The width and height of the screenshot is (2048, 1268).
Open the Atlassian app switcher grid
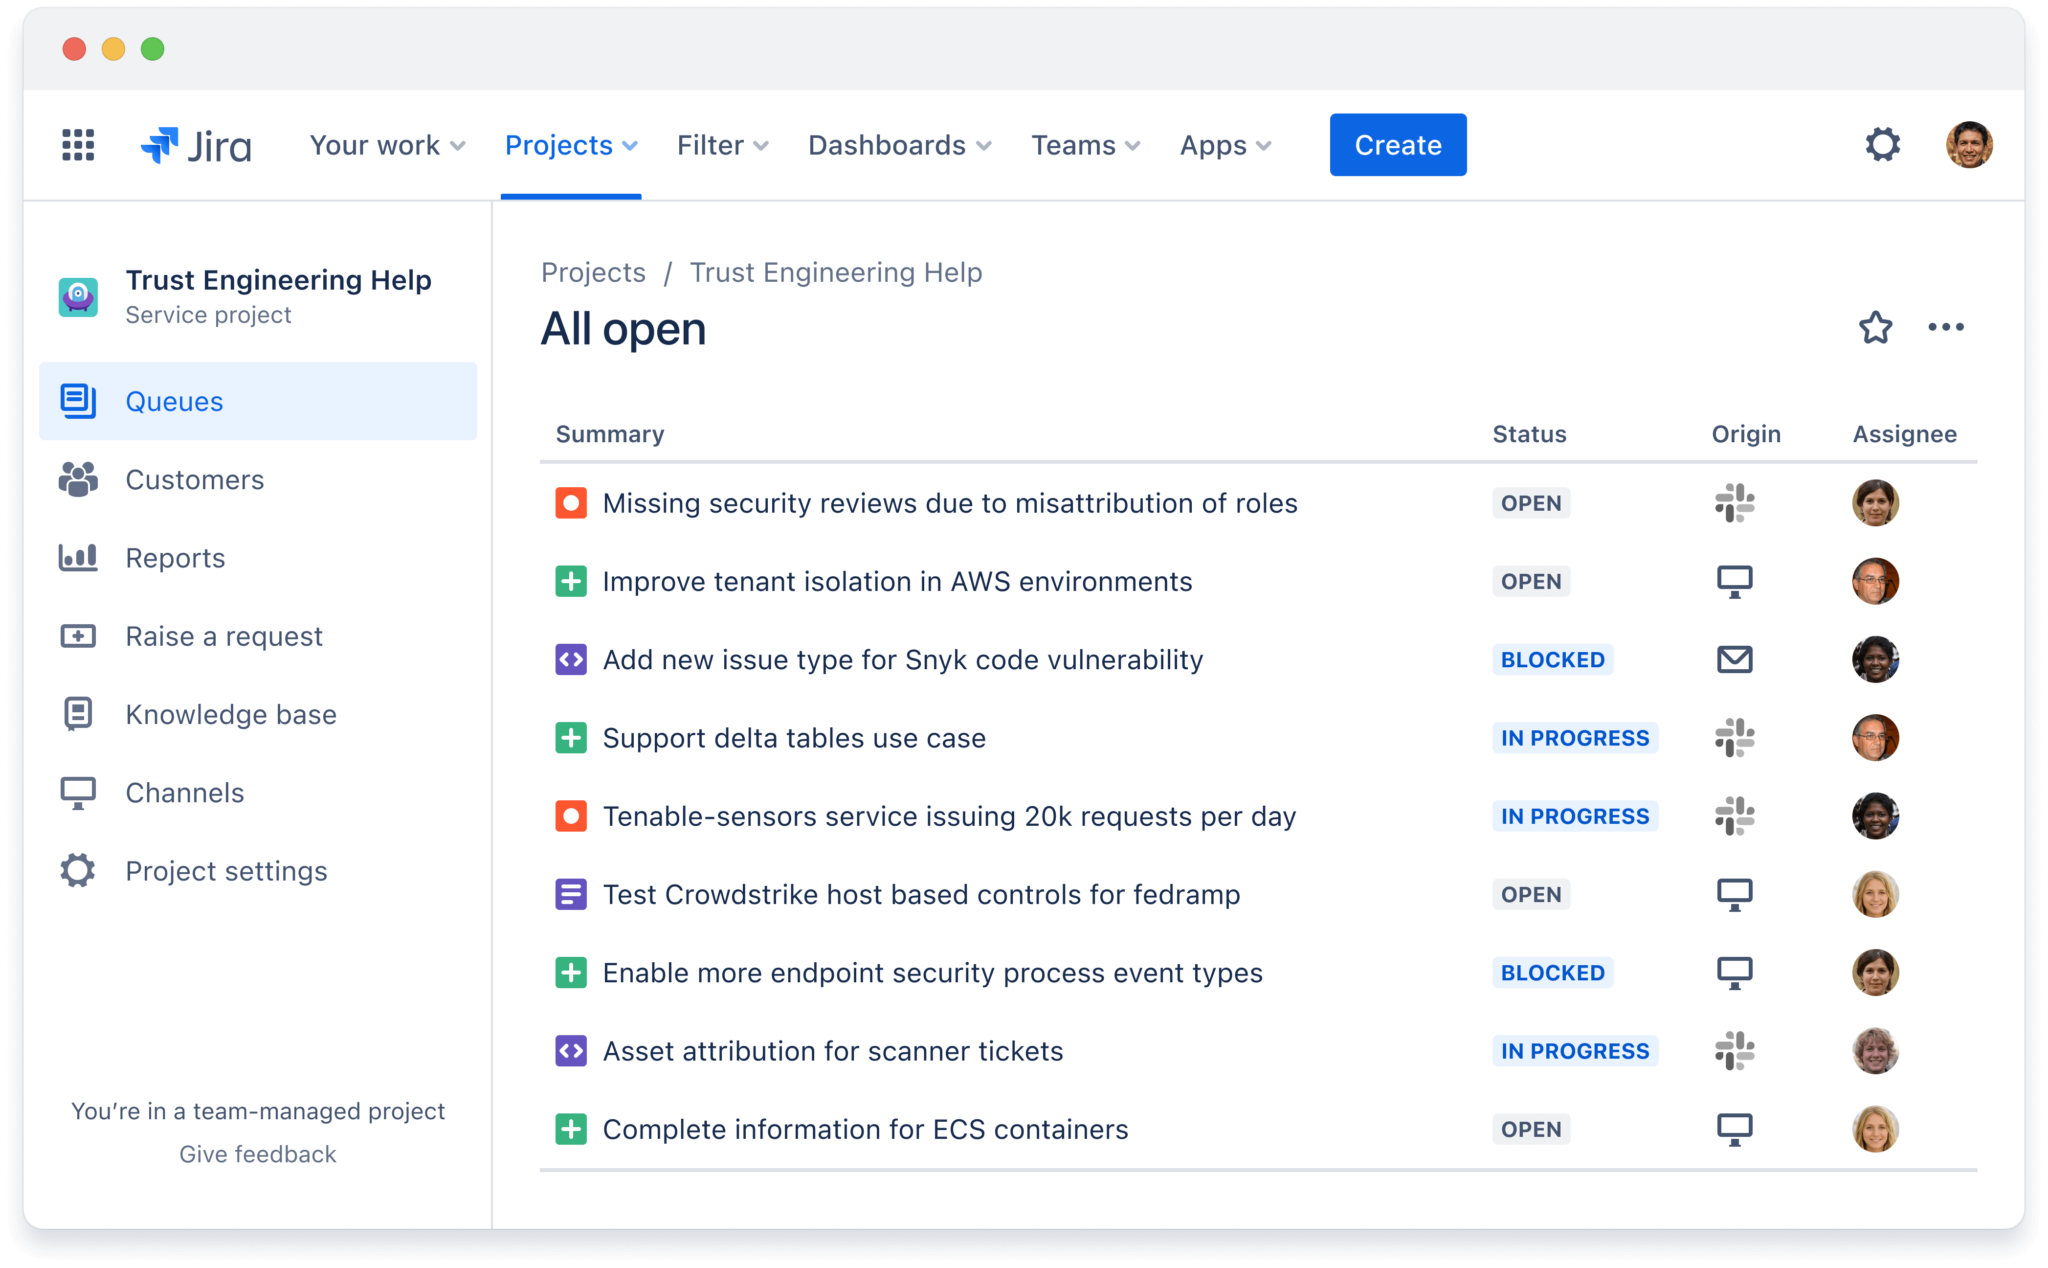tap(77, 144)
